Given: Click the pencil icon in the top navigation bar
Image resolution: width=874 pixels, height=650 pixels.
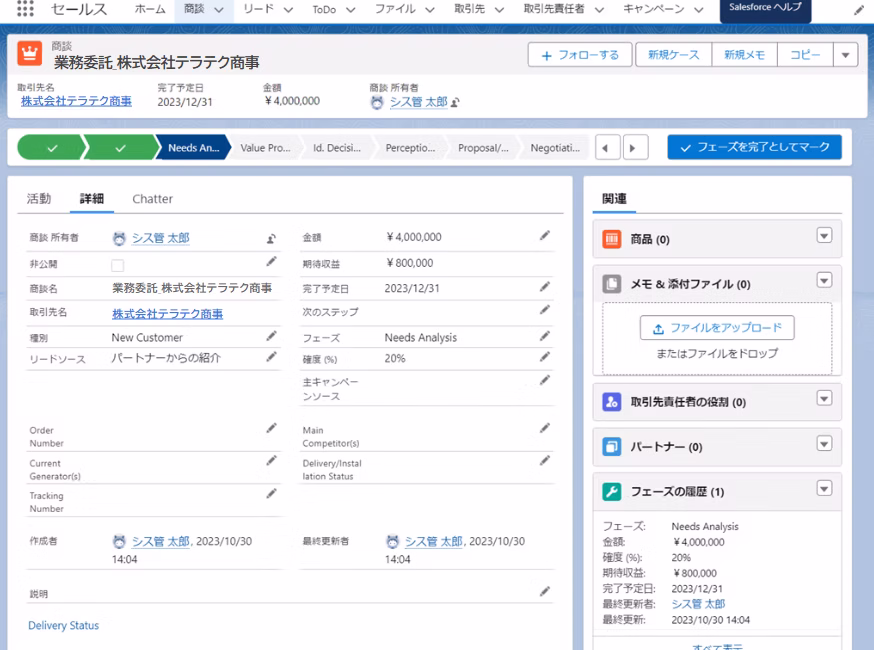Looking at the screenshot, I should tap(858, 10).
